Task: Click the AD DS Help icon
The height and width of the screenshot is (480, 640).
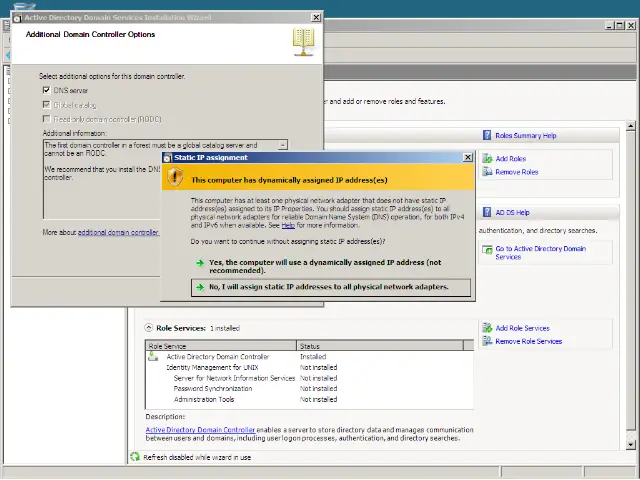Action: pyautogui.click(x=487, y=212)
